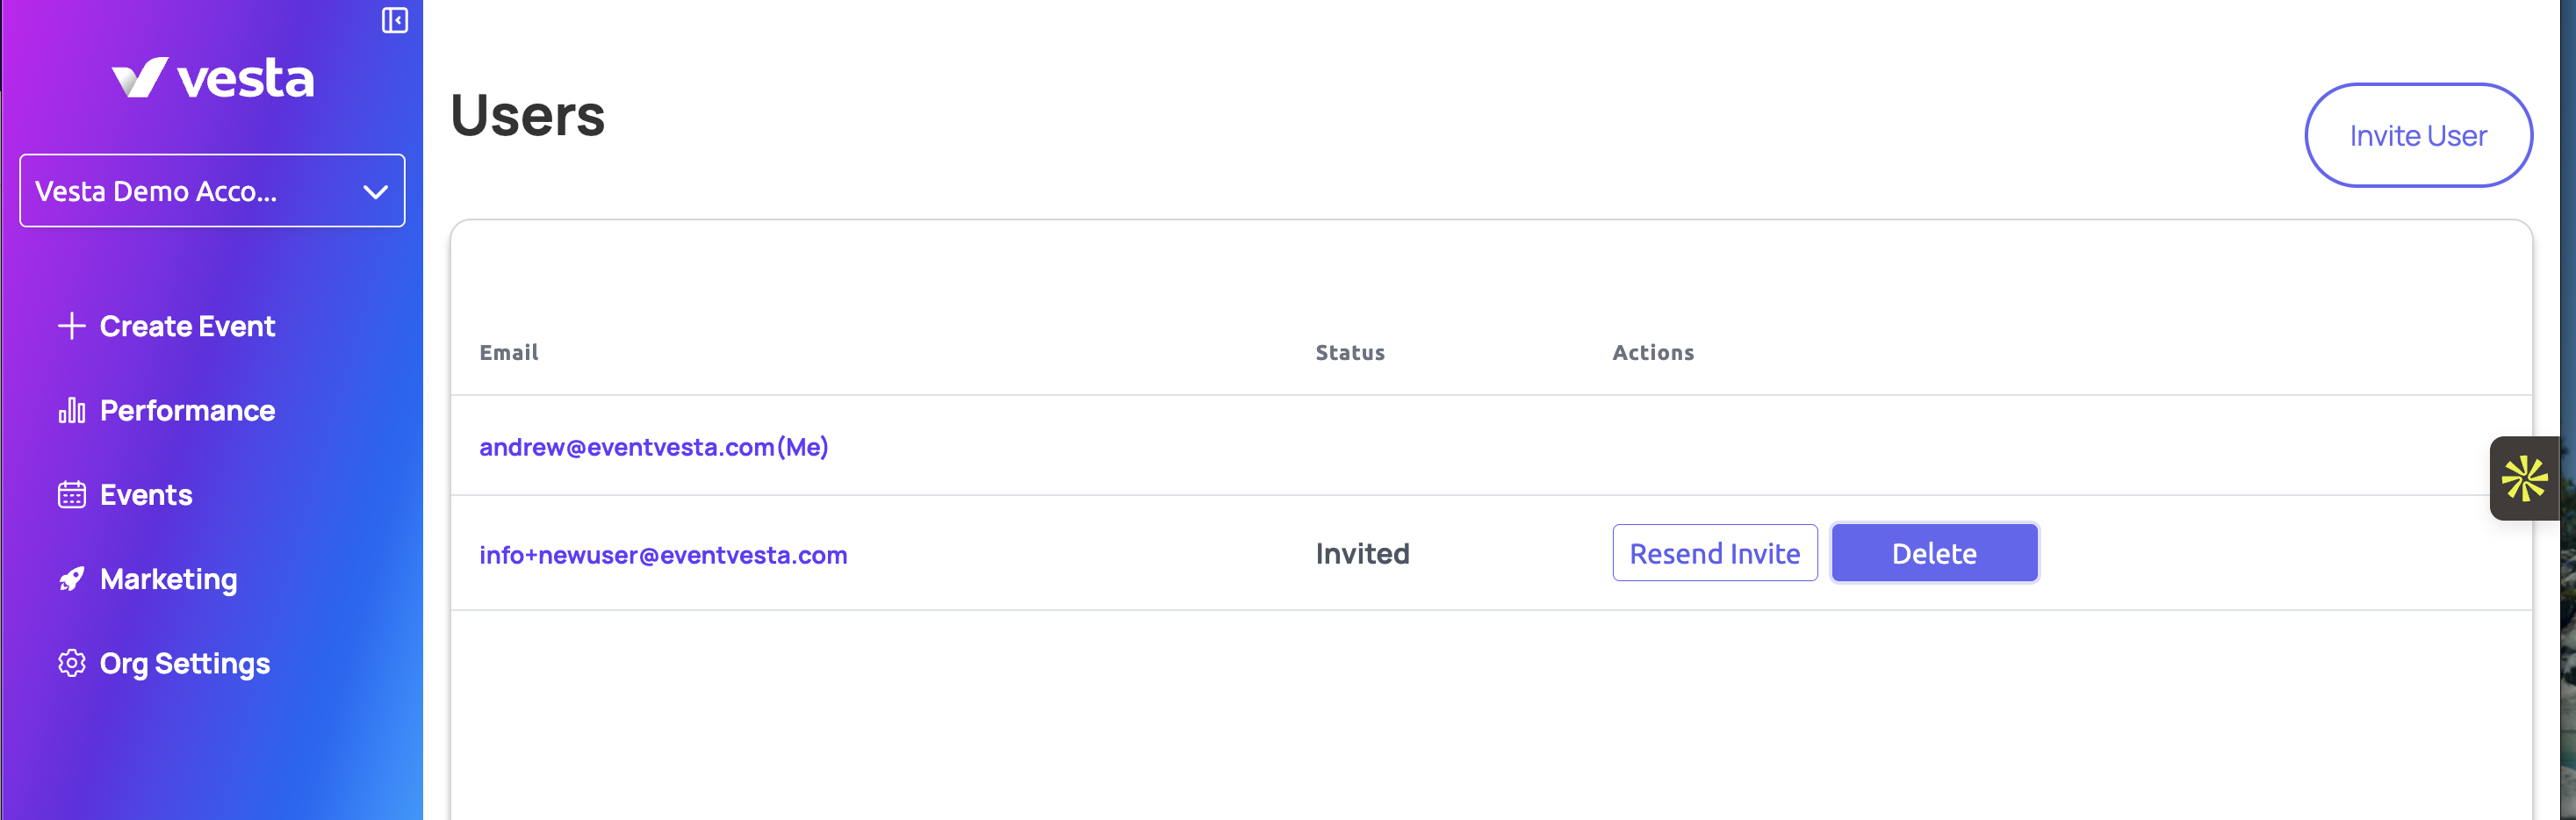Image resolution: width=2576 pixels, height=820 pixels.
Task: Click the Org Settings gear icon
Action: click(x=71, y=663)
